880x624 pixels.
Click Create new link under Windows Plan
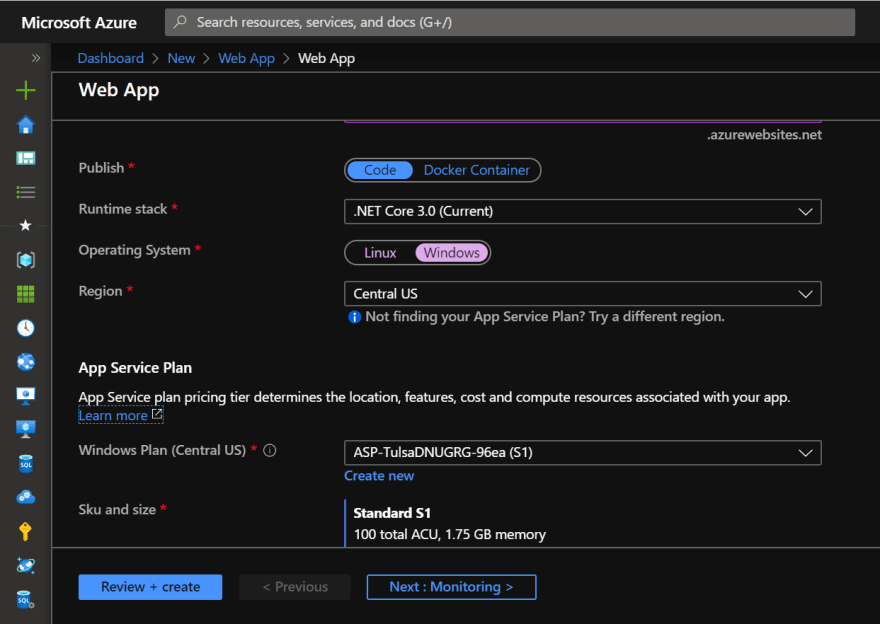coord(379,476)
